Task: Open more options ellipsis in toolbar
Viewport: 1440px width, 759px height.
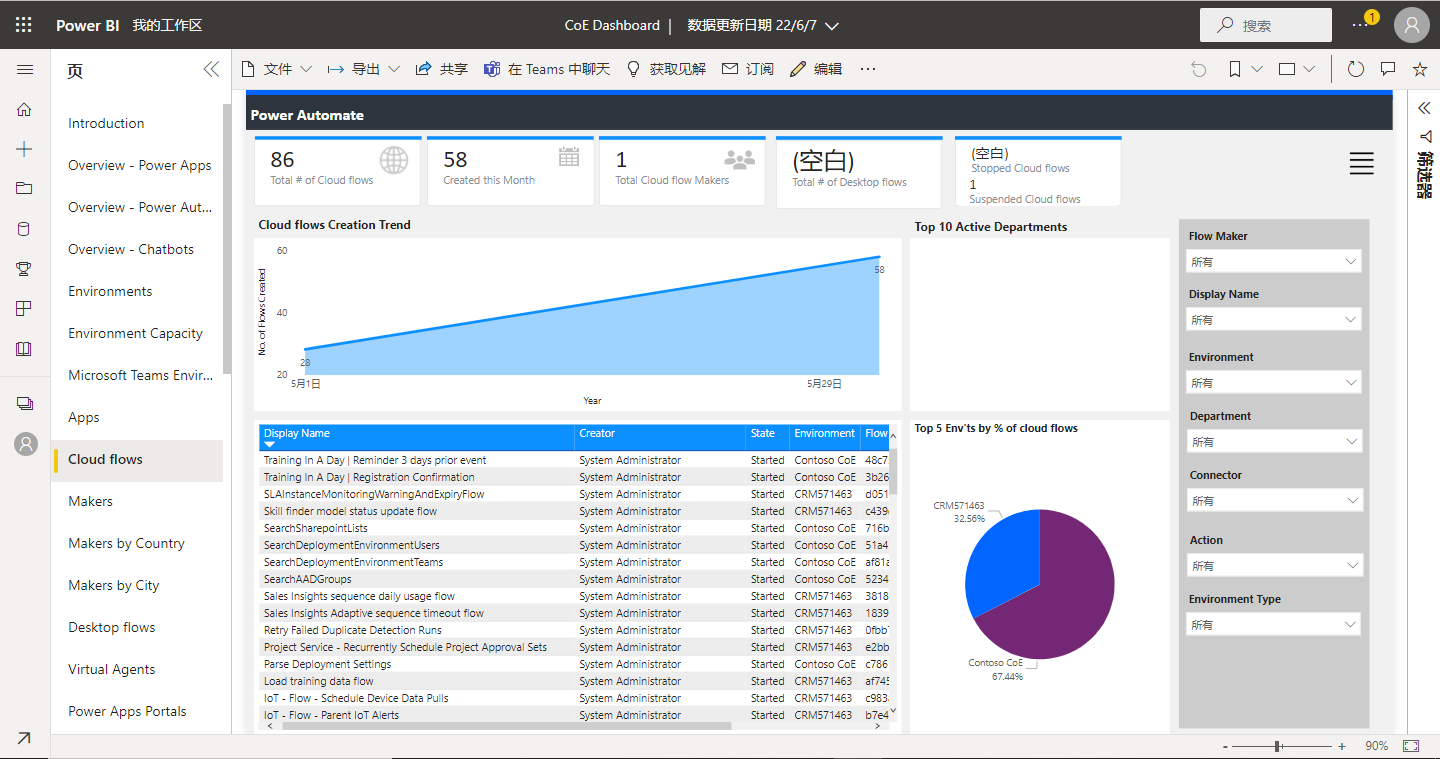Action: pos(868,69)
